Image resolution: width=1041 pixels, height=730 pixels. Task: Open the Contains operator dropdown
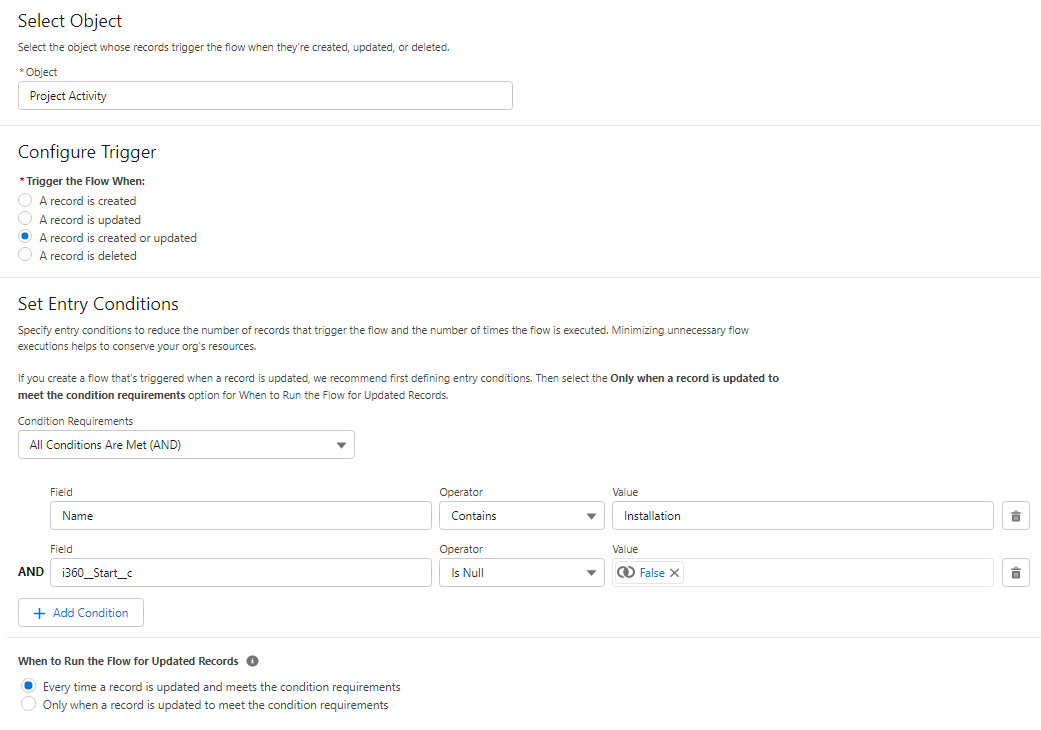pyautogui.click(x=520, y=516)
